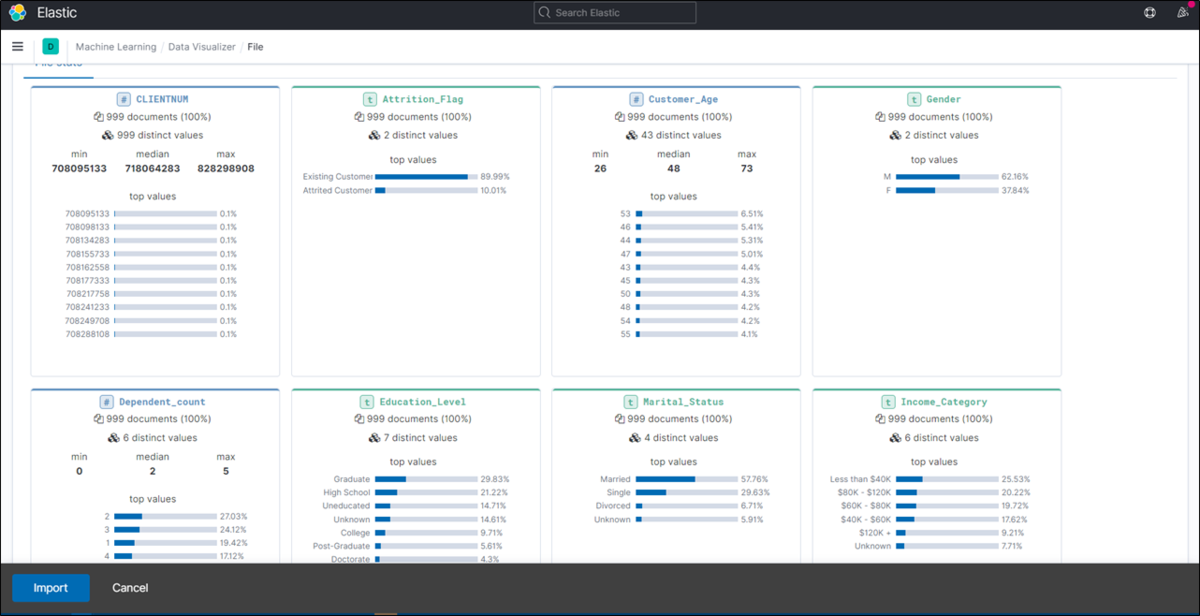1200x616 pixels.
Task: Click the CLIENTNUM number type icon
Action: [x=124, y=99]
